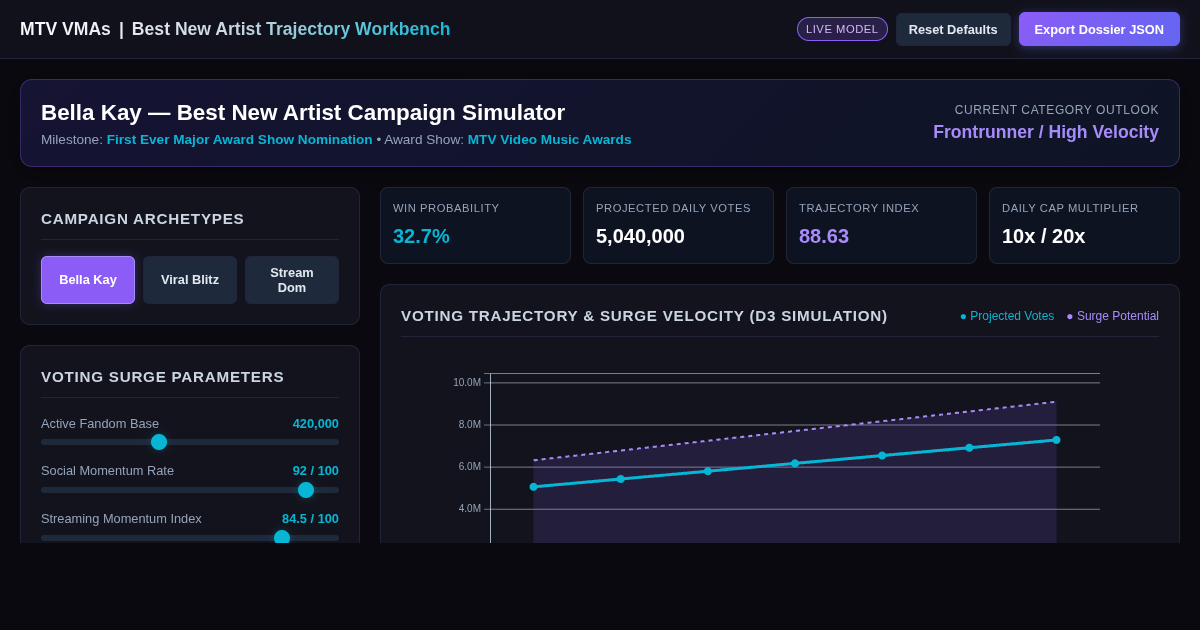The height and width of the screenshot is (630, 1200).
Task: Click the first data point on Projected Votes line
Action: 533,487
